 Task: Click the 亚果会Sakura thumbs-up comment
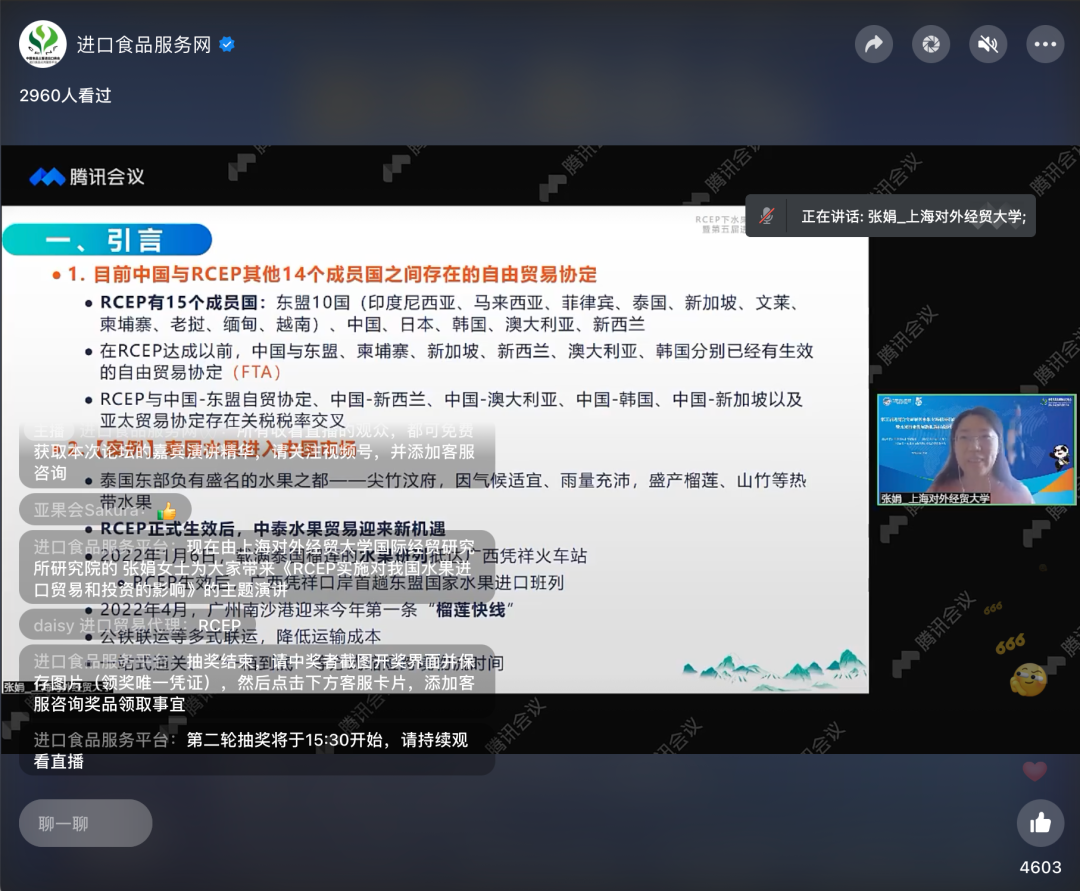point(105,510)
